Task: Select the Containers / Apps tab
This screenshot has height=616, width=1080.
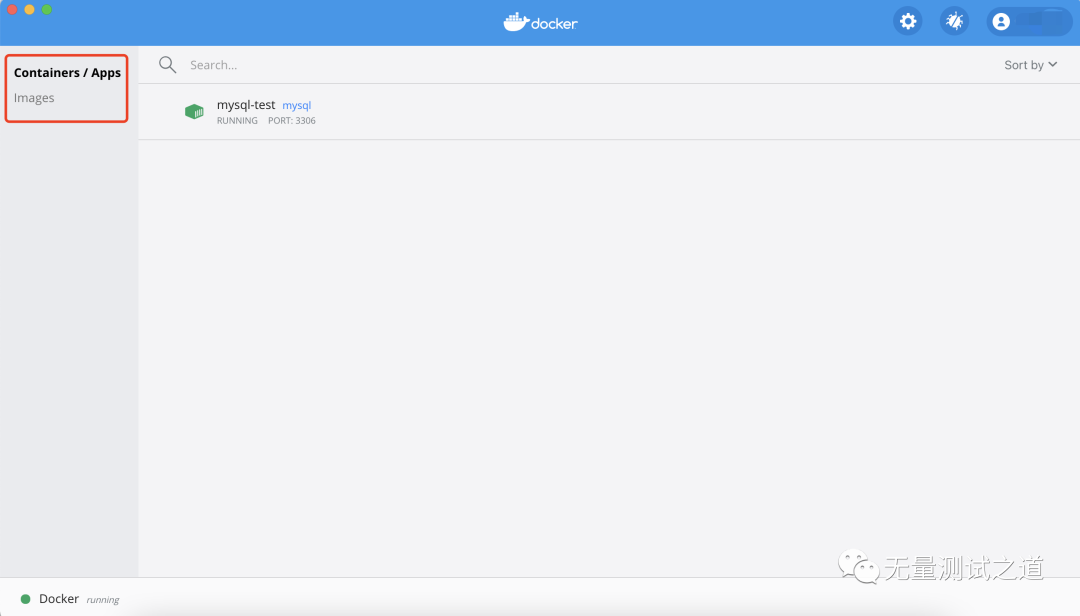Action: (67, 72)
